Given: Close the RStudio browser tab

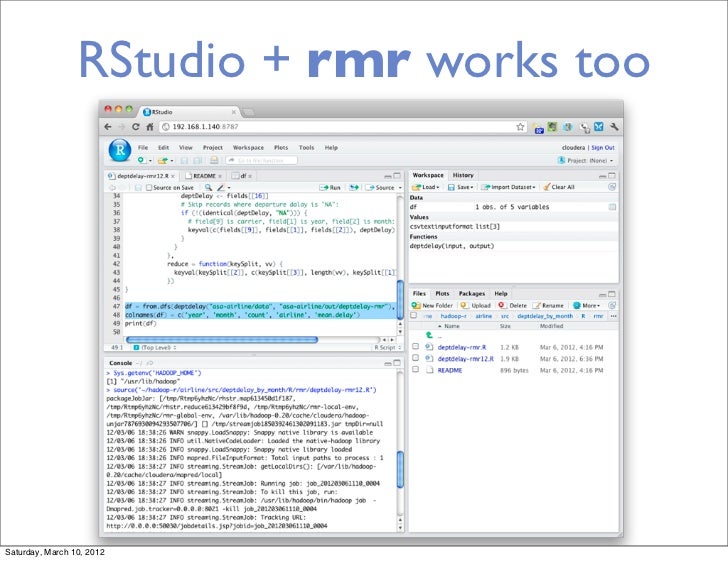Looking at the screenshot, I should 234,112.
